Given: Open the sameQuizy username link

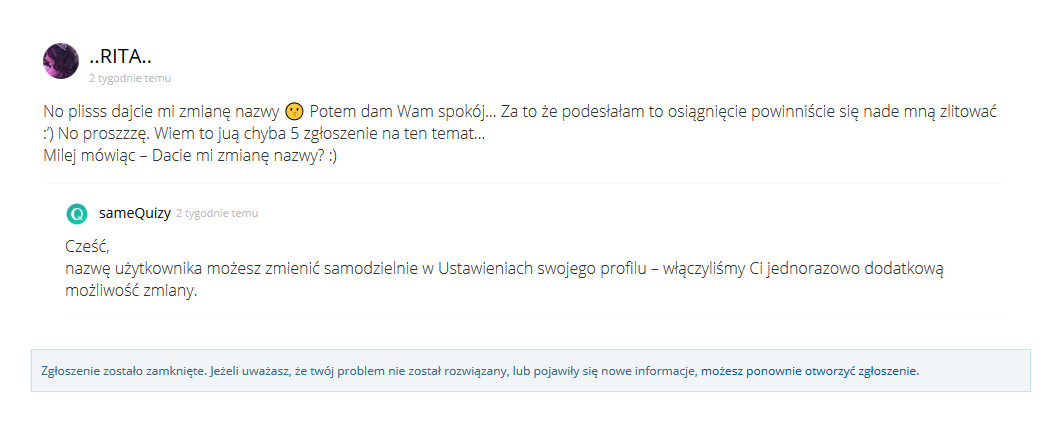Looking at the screenshot, I should tap(135, 213).
